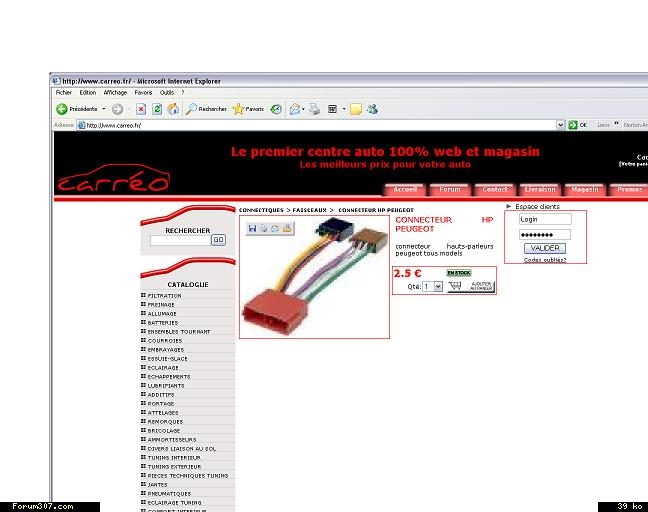This screenshot has height=512, width=648.
Task: Stop loading the page
Action: click(141, 109)
